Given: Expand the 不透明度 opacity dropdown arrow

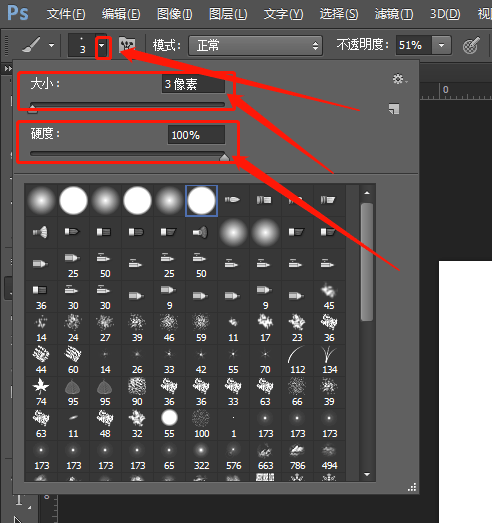Looking at the screenshot, I should 441,45.
